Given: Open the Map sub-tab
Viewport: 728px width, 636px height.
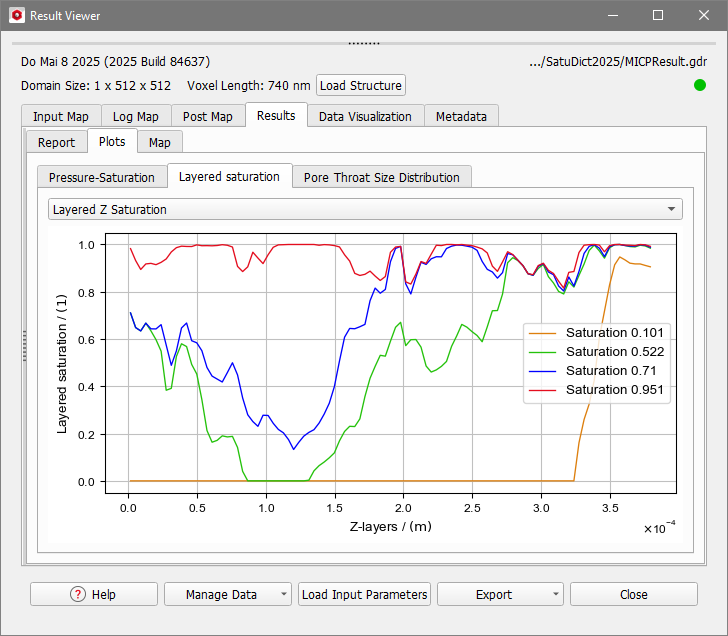Looking at the screenshot, I should click(160, 142).
